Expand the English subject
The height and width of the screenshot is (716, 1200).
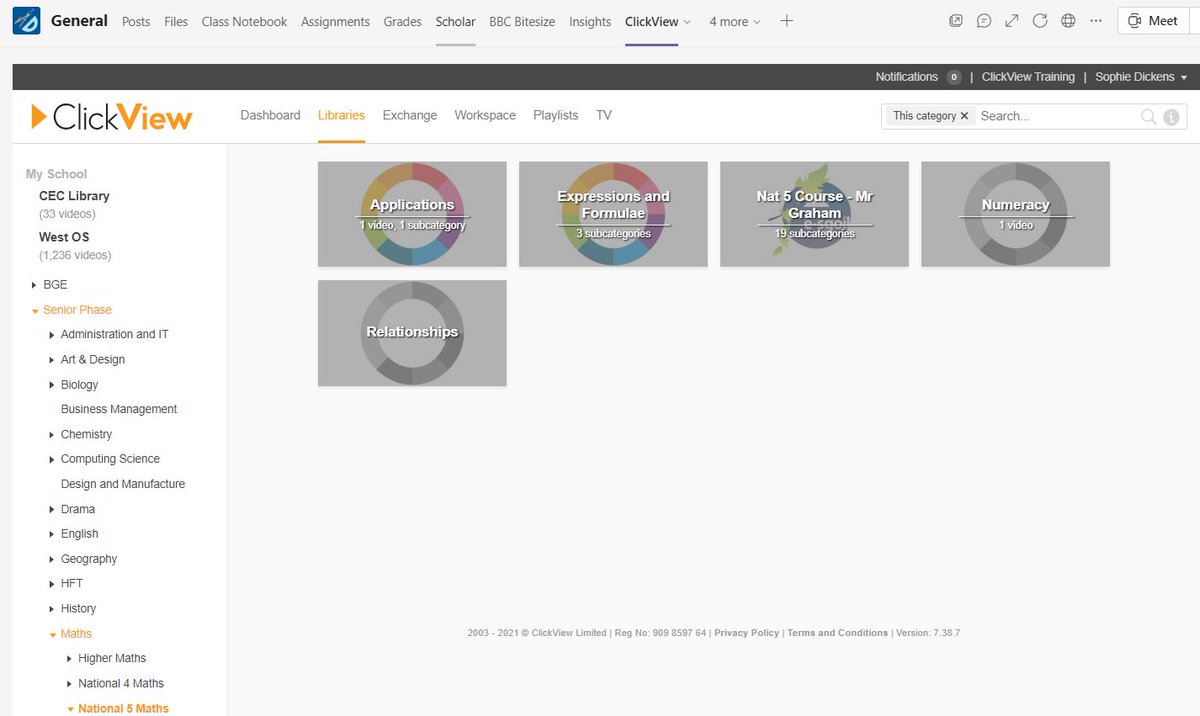52,534
